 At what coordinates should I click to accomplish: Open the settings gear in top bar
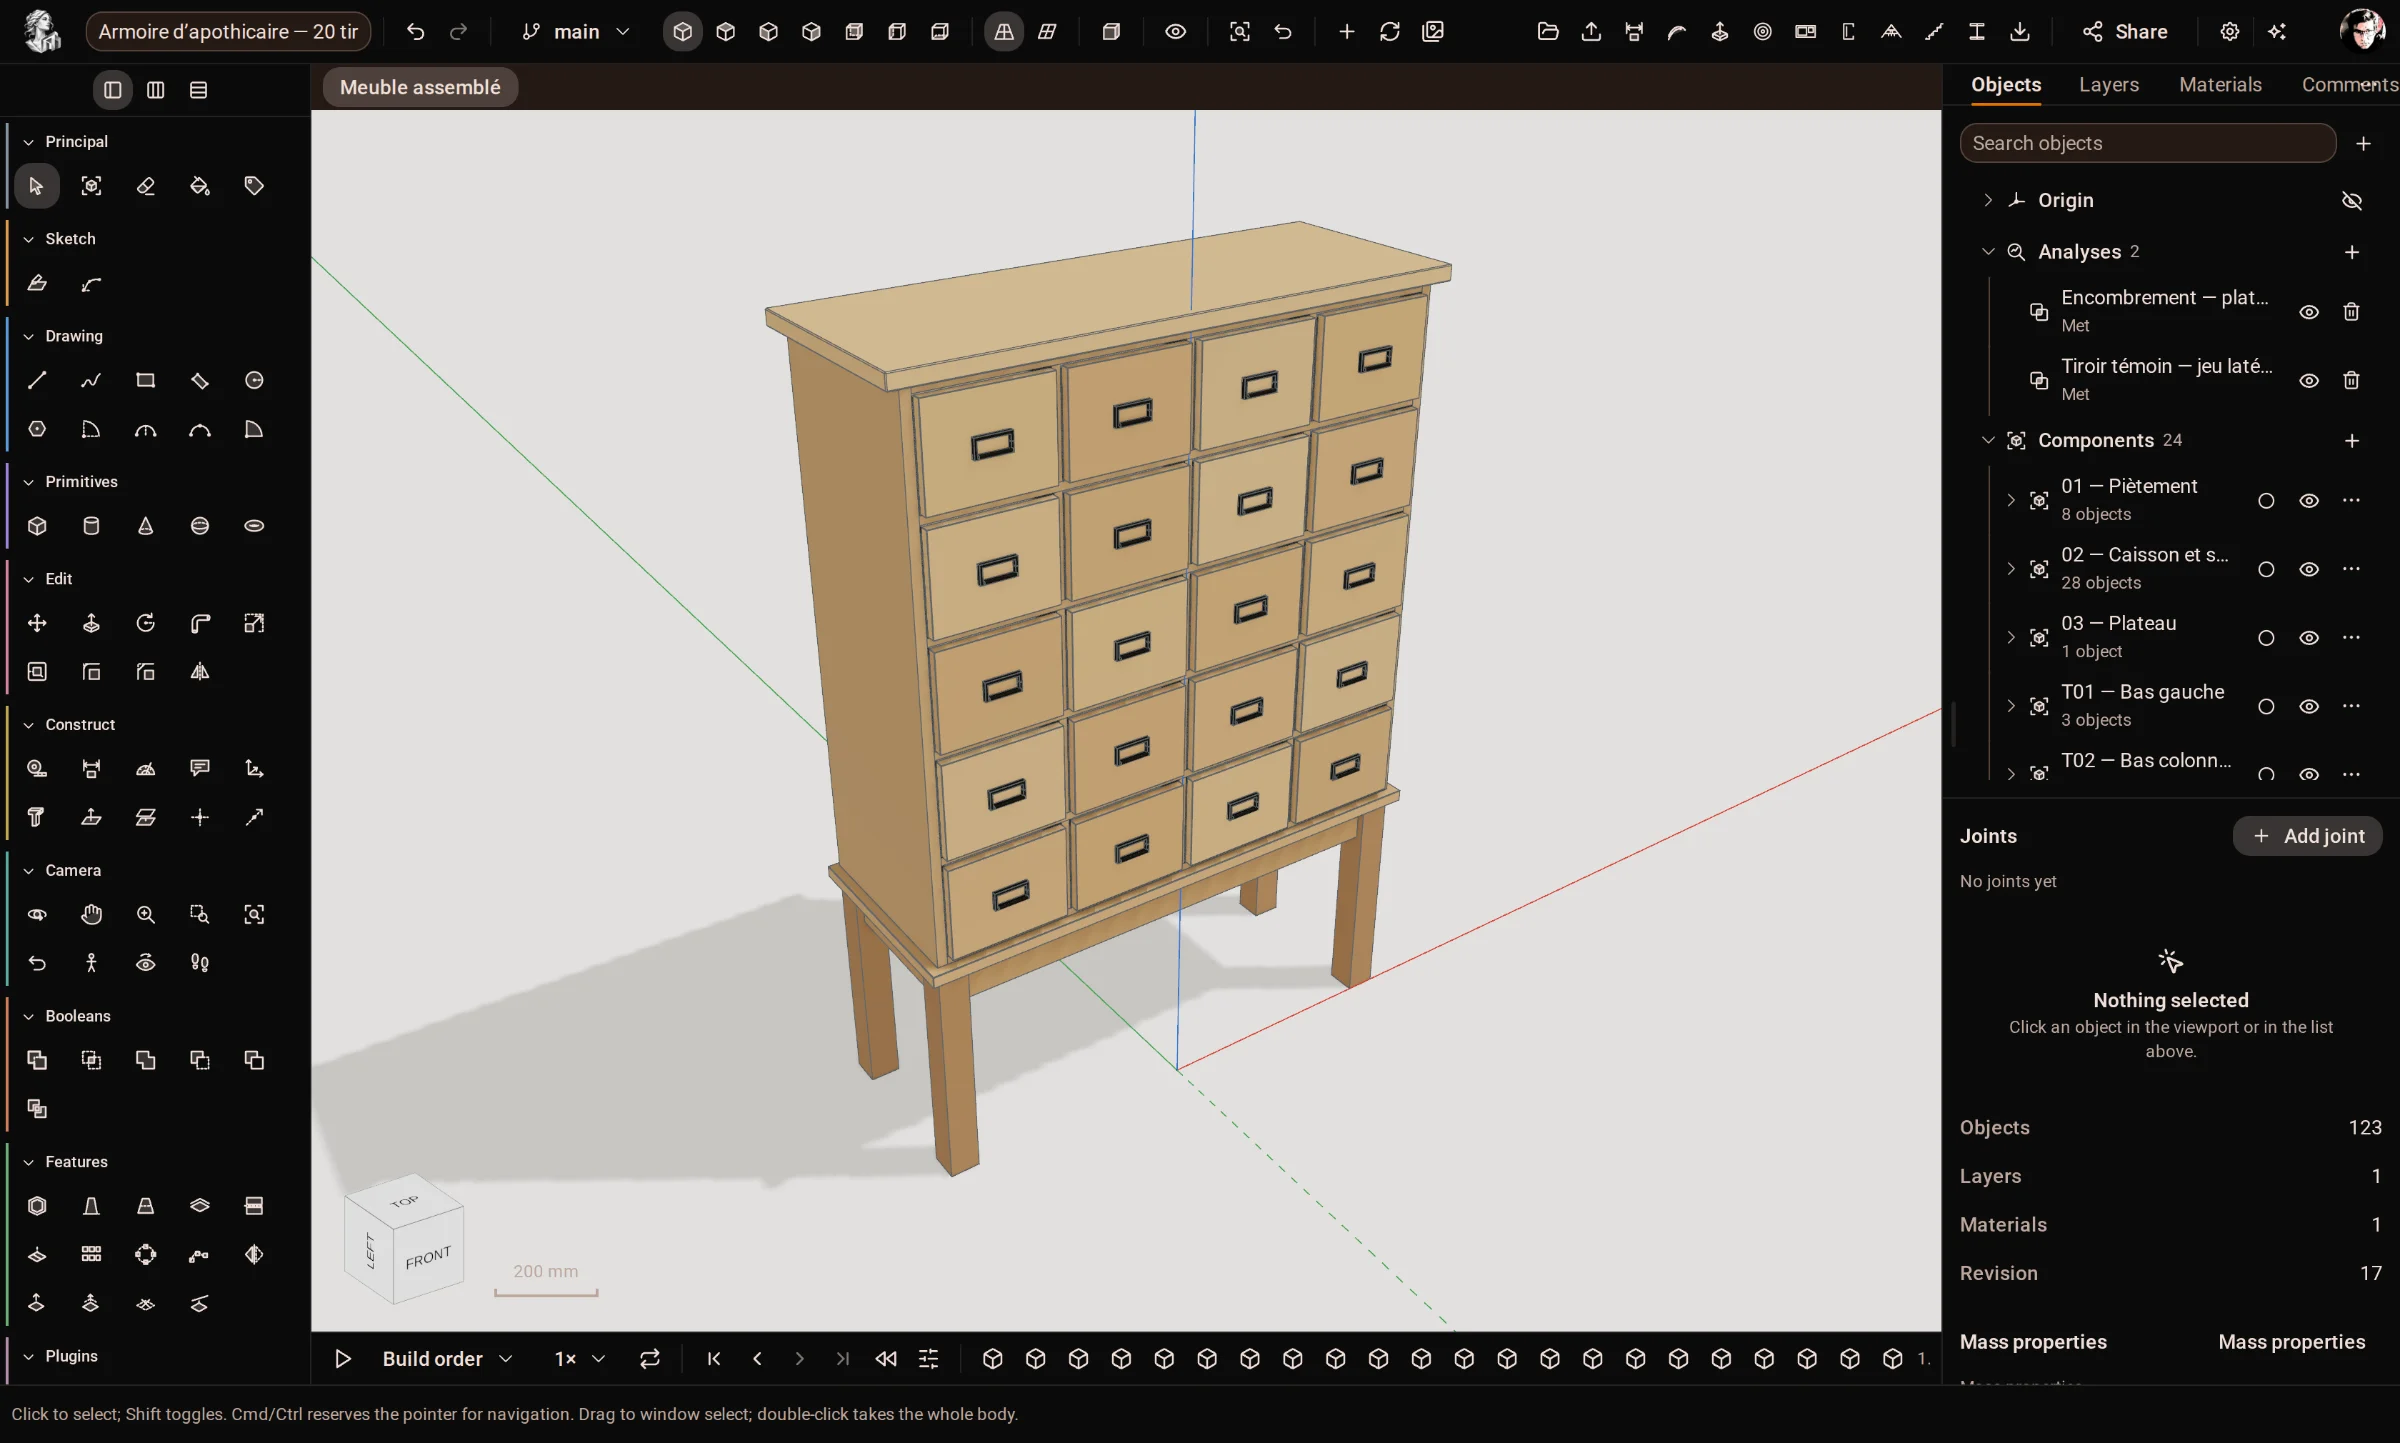tap(2229, 32)
